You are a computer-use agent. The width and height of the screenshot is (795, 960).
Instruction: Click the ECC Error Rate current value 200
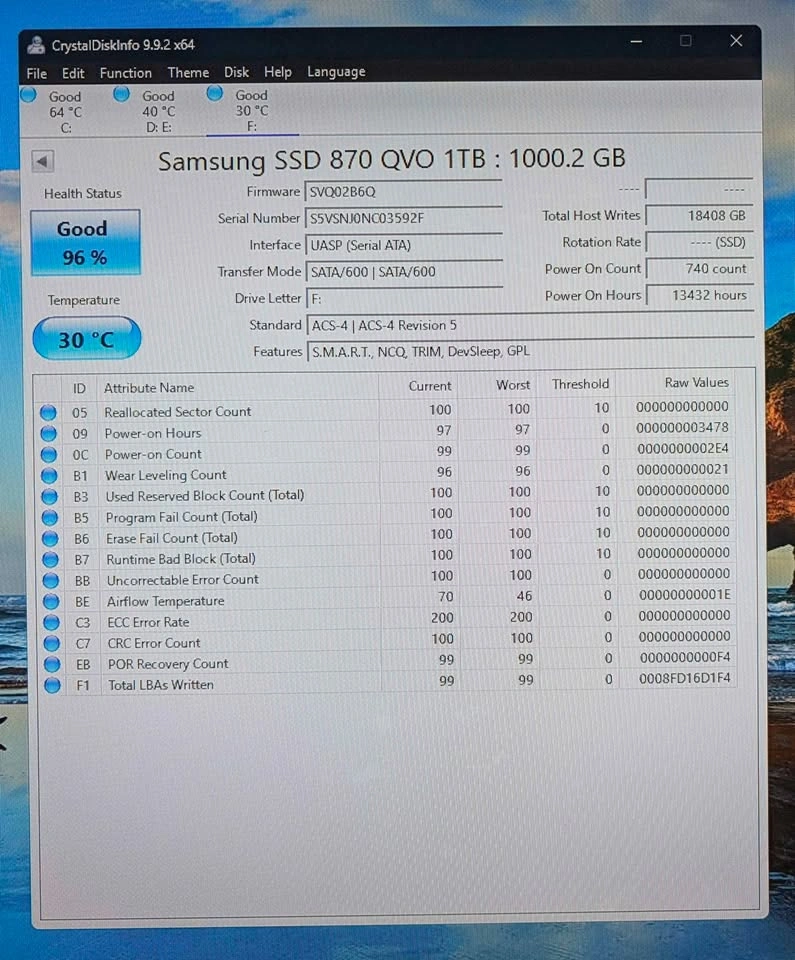point(442,618)
